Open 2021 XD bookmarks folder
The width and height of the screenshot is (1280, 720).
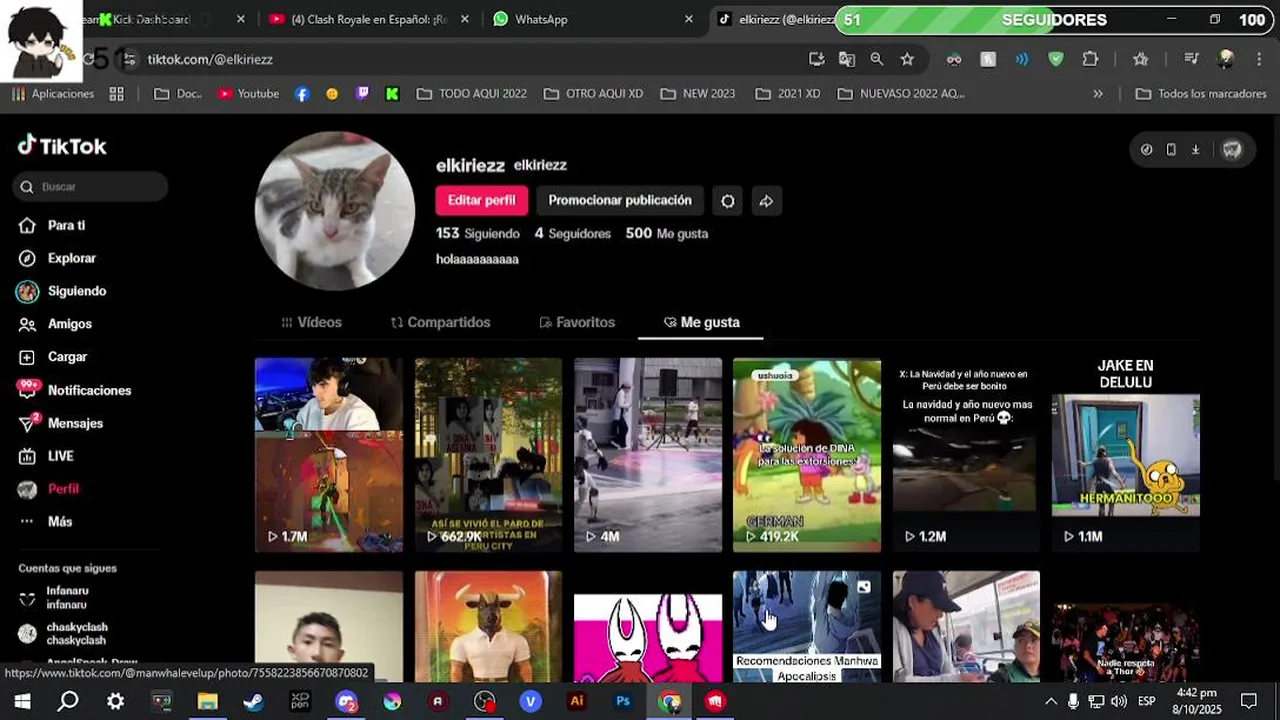pos(788,94)
